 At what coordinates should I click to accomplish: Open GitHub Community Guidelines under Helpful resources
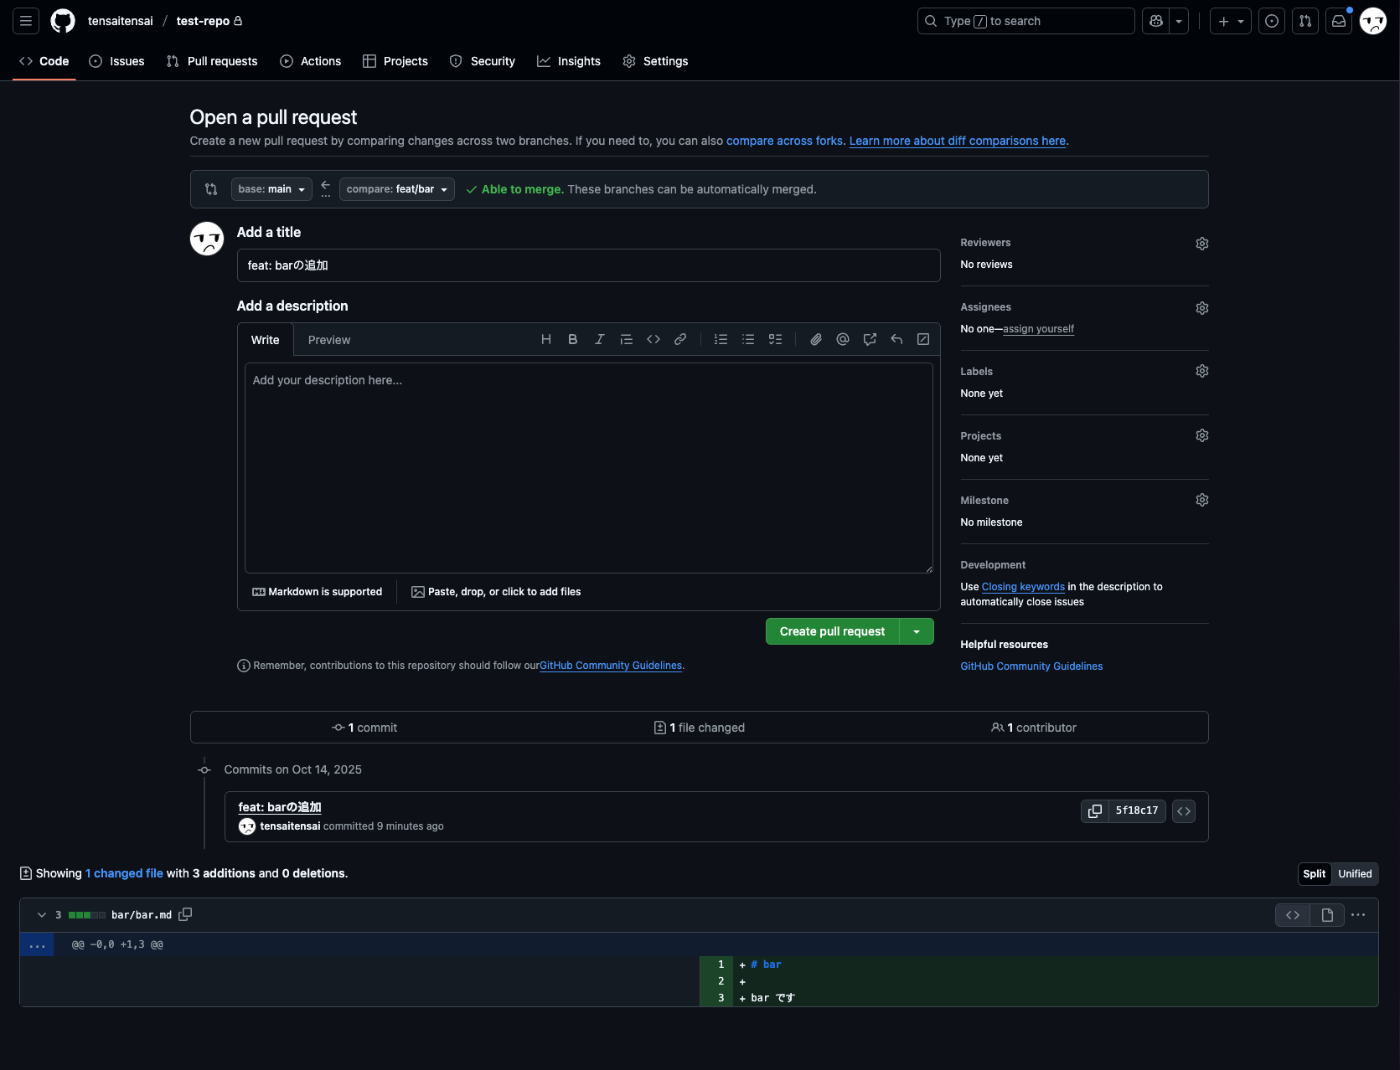pyautogui.click(x=1032, y=666)
